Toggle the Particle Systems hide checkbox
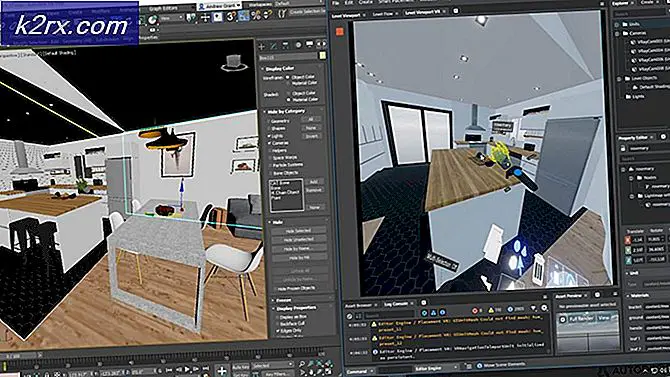The width and height of the screenshot is (670, 377). tap(269, 165)
